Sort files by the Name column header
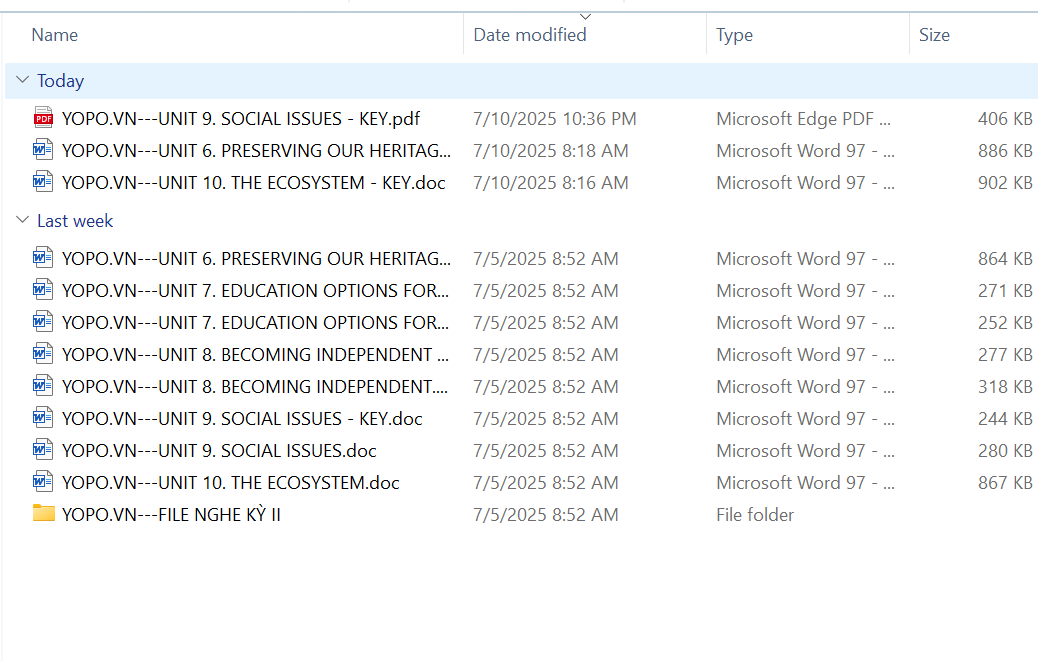 click(x=55, y=35)
